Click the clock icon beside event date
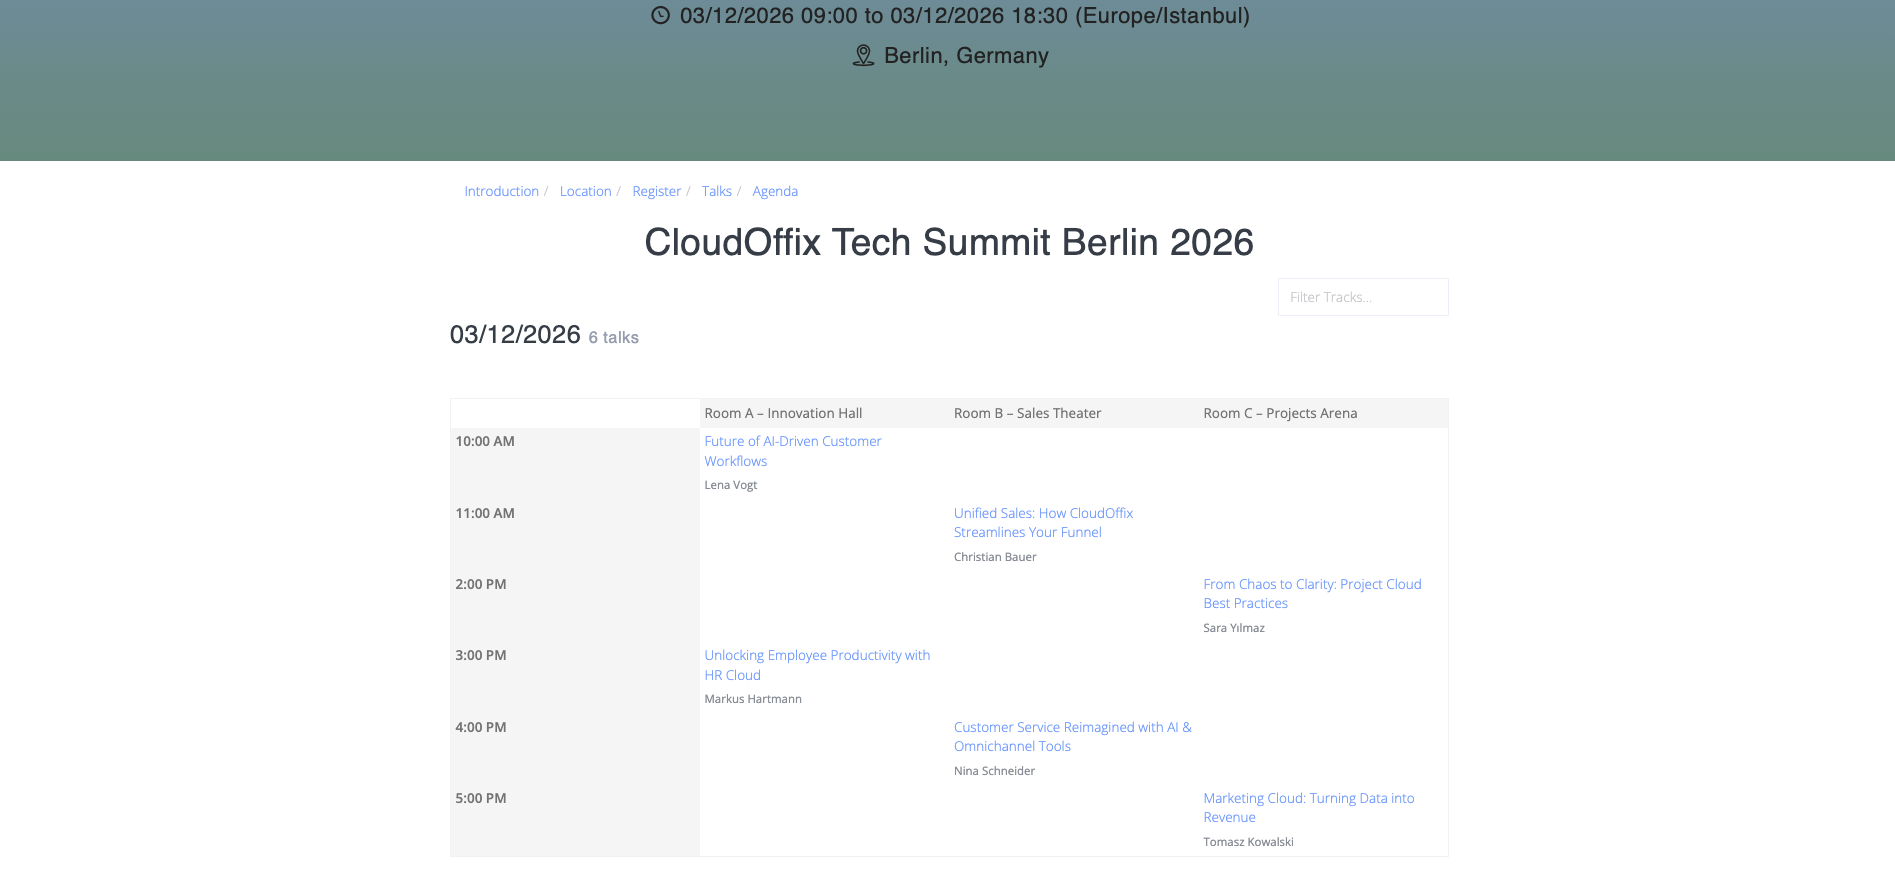1895x872 pixels. [x=660, y=15]
